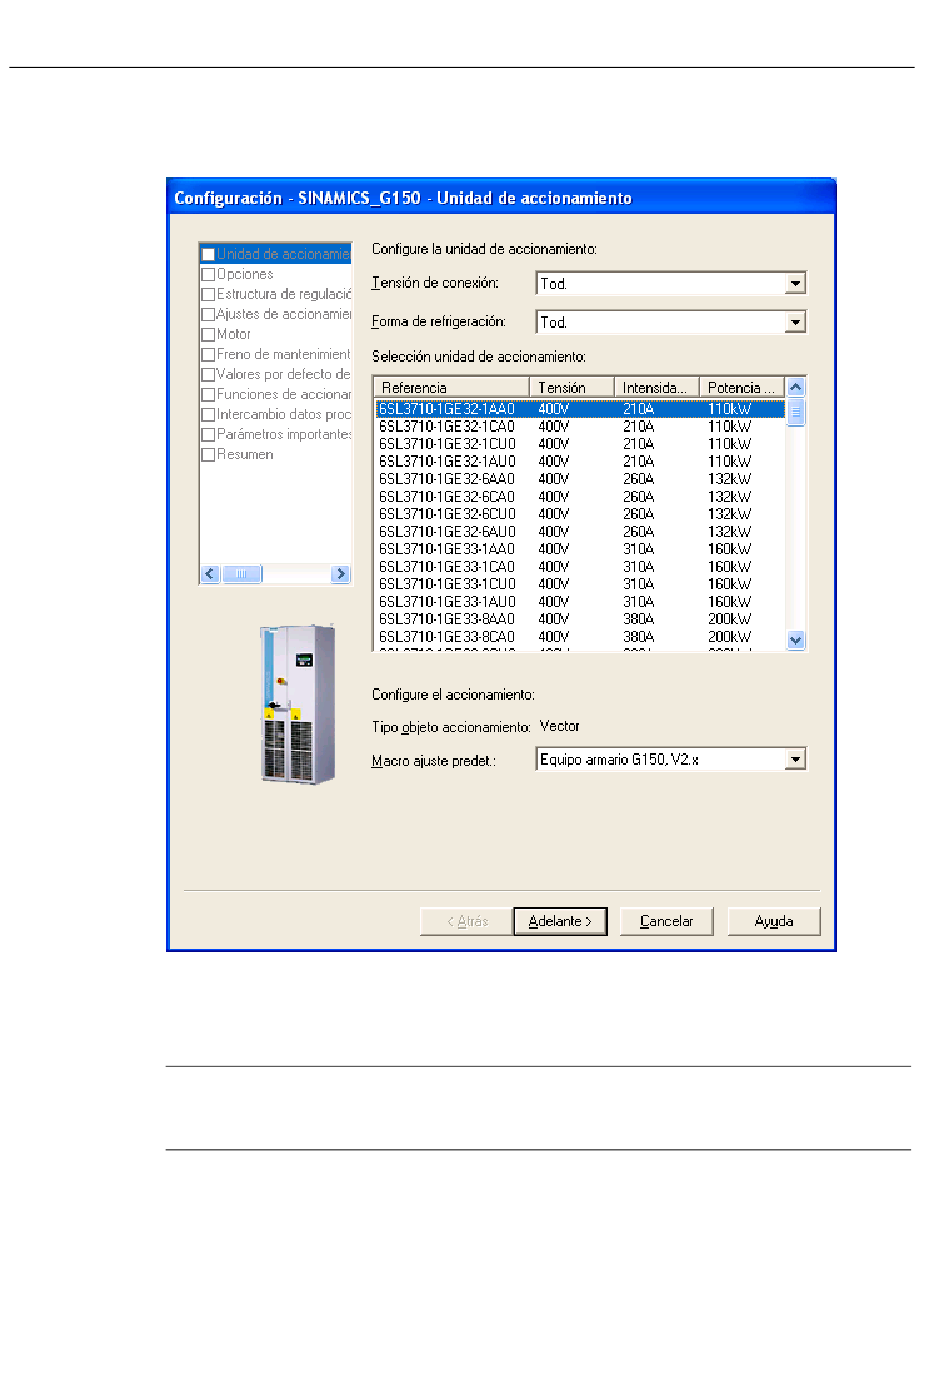Click the Cancelar button

click(x=666, y=921)
